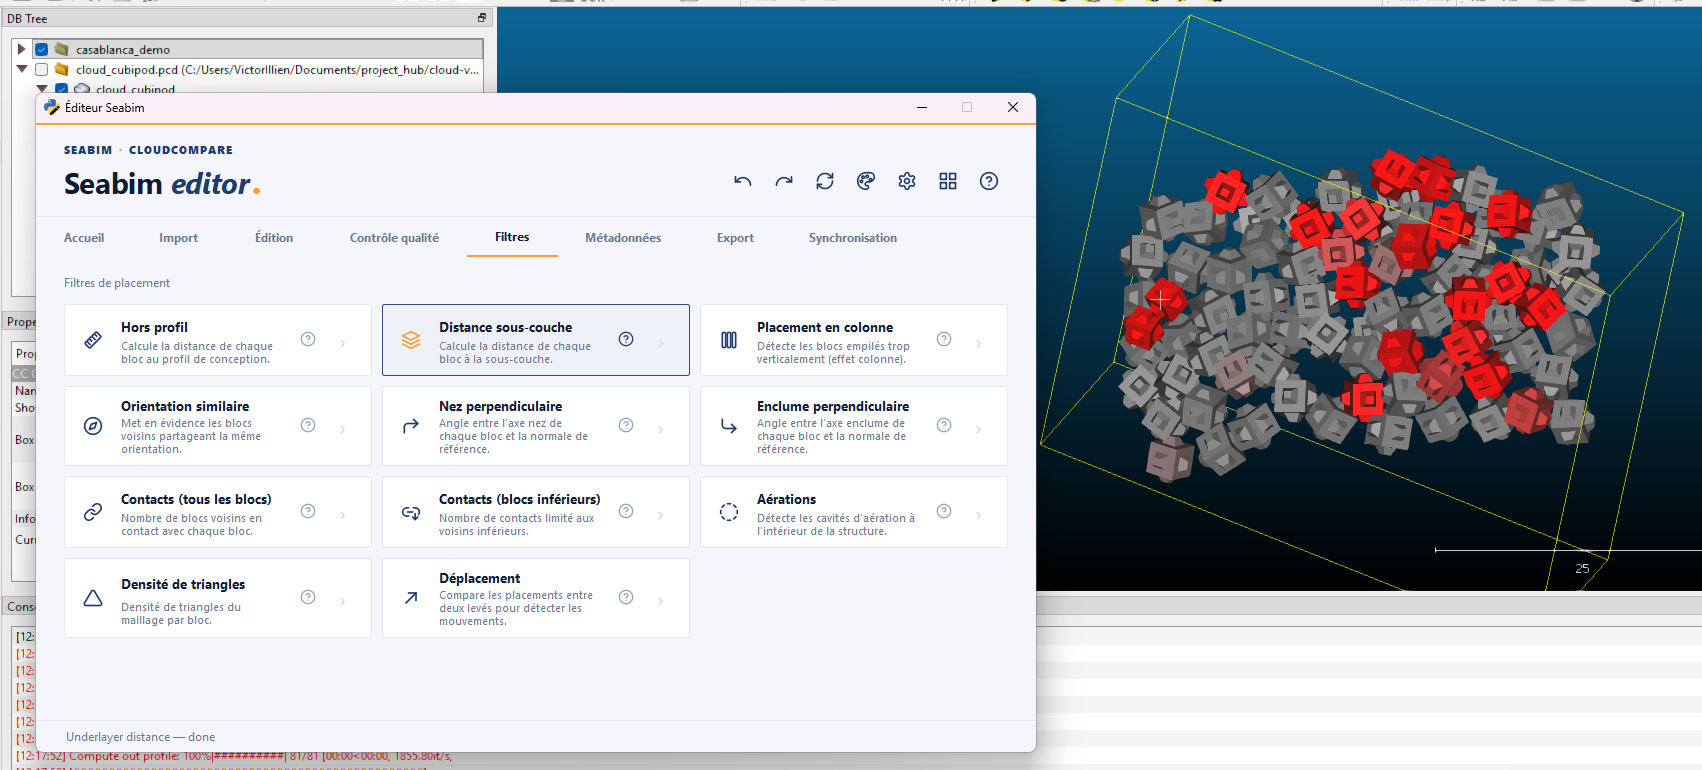Viewport: 1702px width, 770px height.
Task: Click the redo arrow in Seabim editor header
Action: (784, 181)
